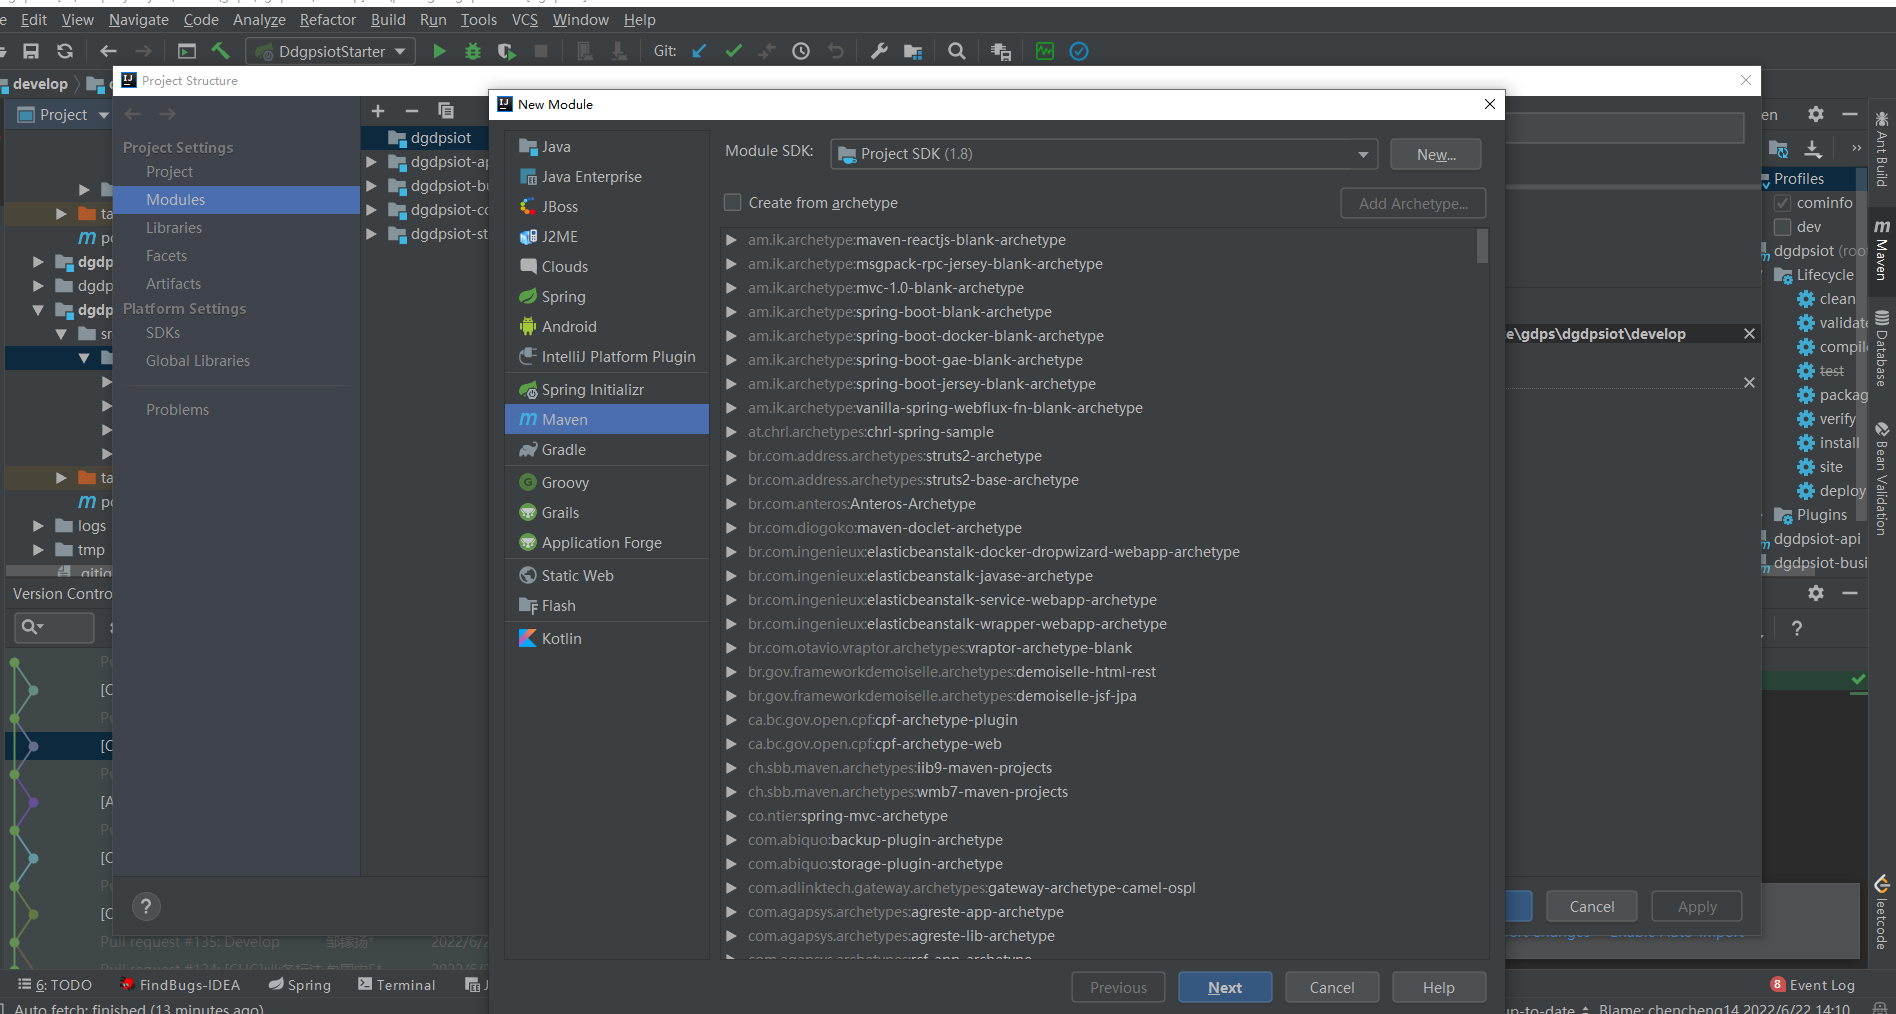Update project with the blue Git arrow
This screenshot has width=1896, height=1014.
click(x=700, y=51)
